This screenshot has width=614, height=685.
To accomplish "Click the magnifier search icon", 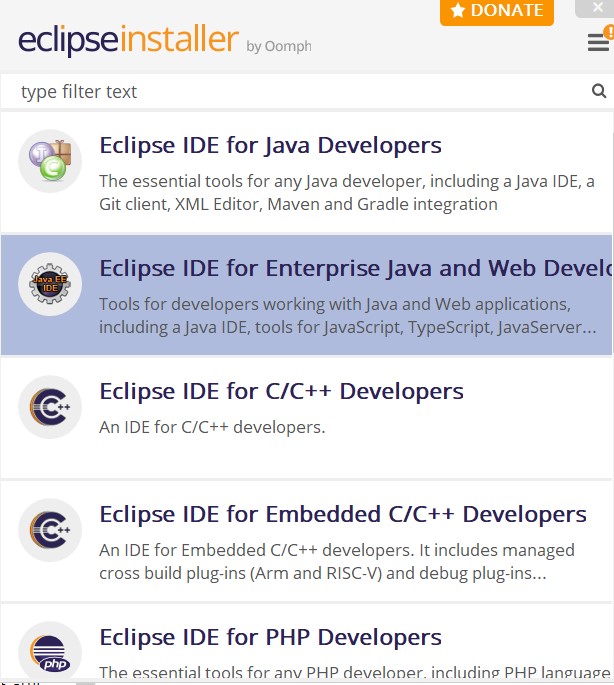I will tap(599, 91).
